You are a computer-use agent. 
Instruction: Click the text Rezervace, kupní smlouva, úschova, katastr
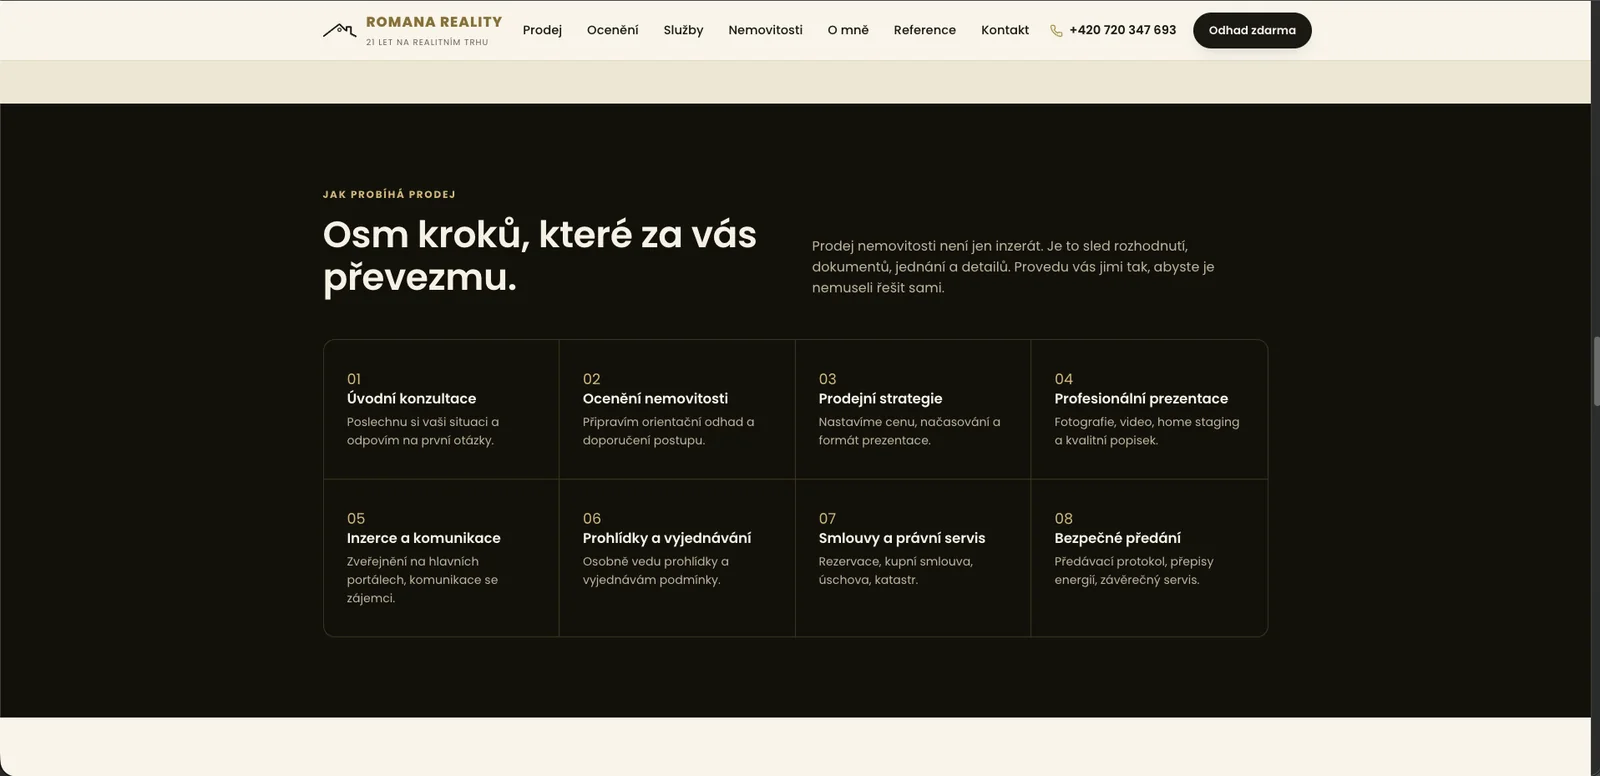[895, 570]
